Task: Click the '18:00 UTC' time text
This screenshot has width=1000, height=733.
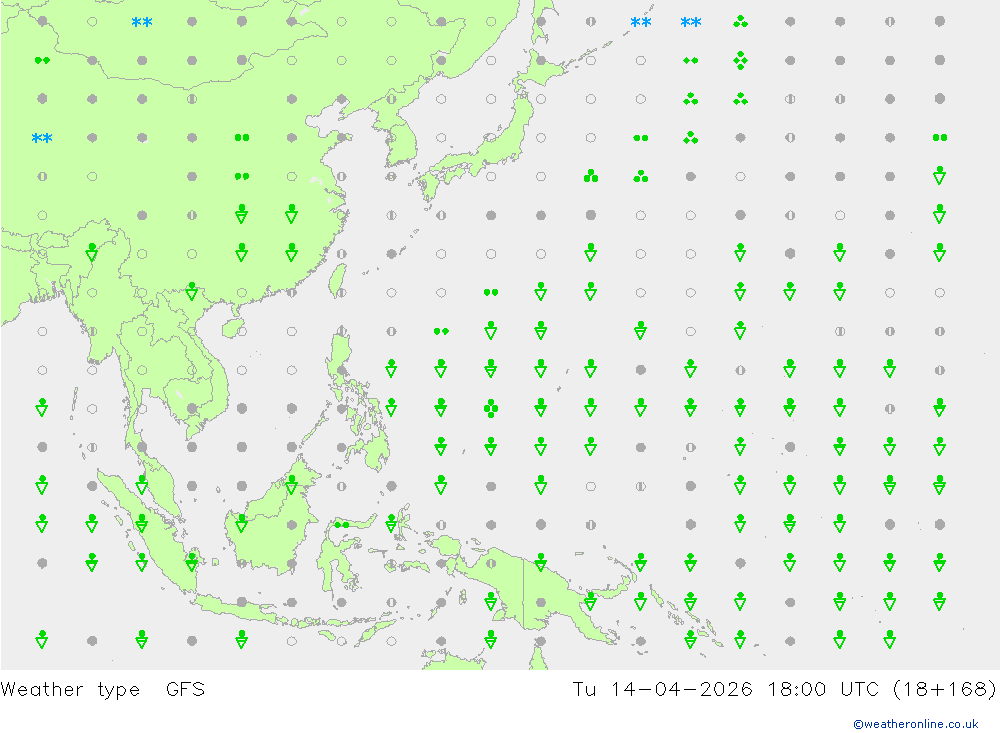Action: [823, 690]
